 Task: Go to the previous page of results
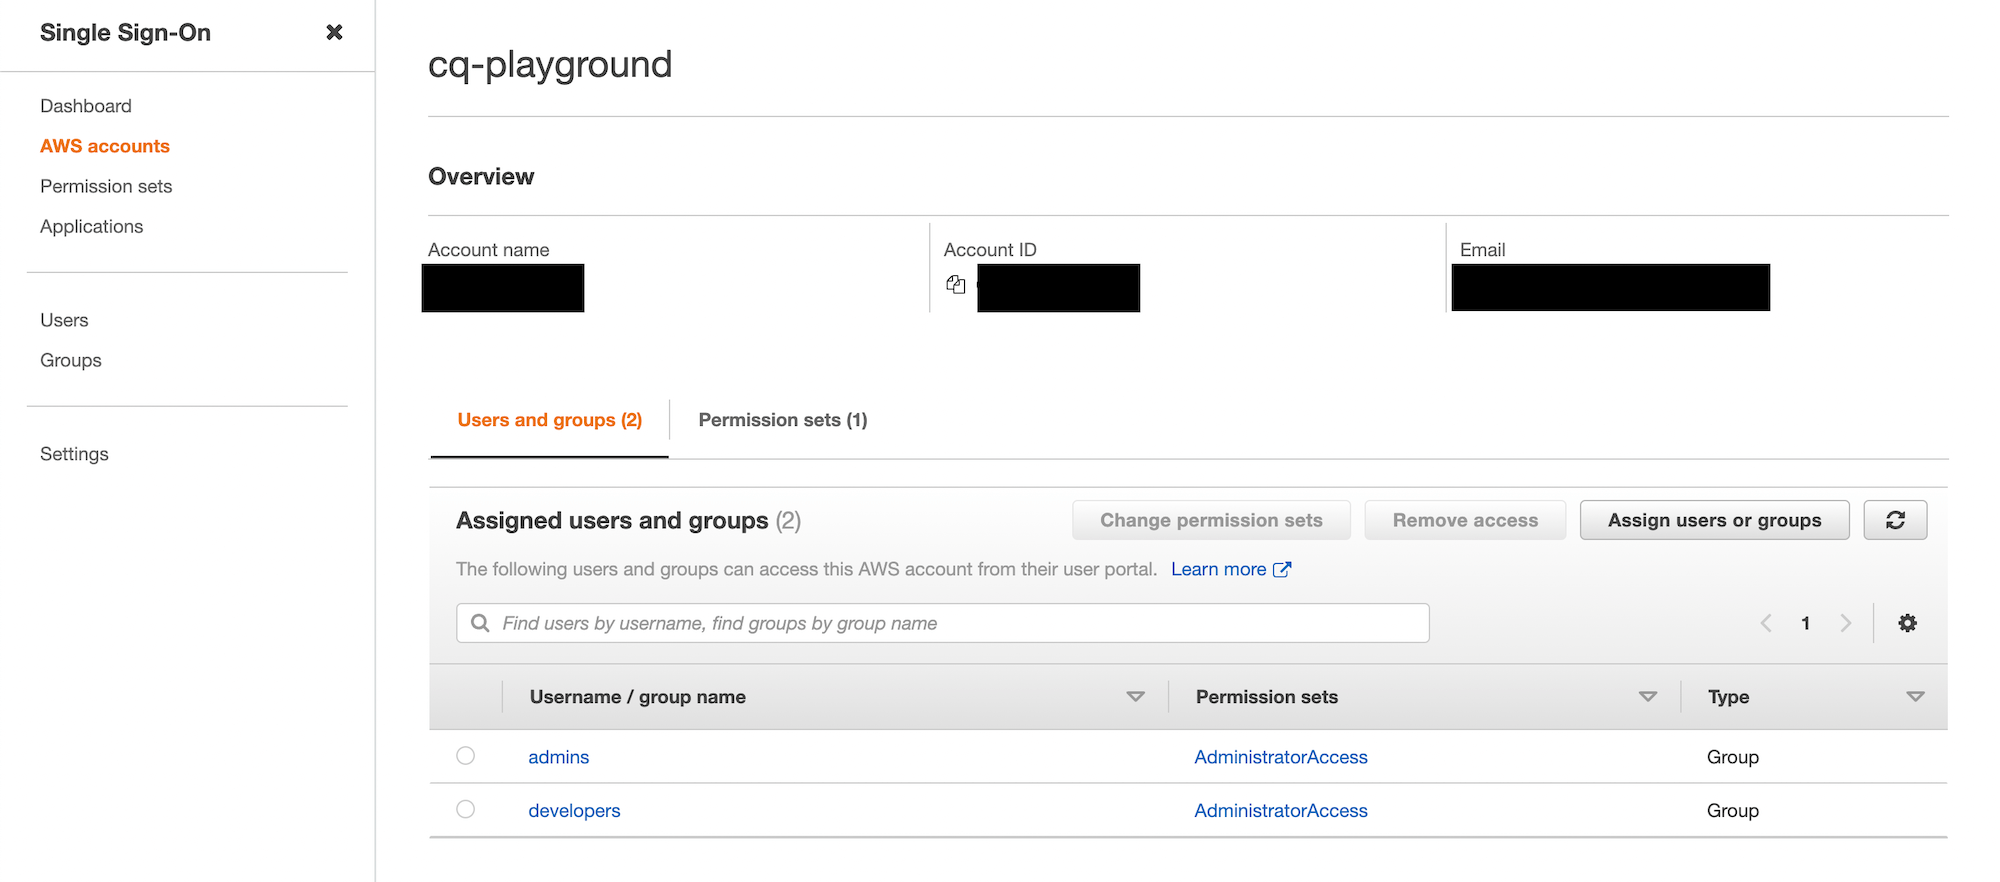point(1766,623)
